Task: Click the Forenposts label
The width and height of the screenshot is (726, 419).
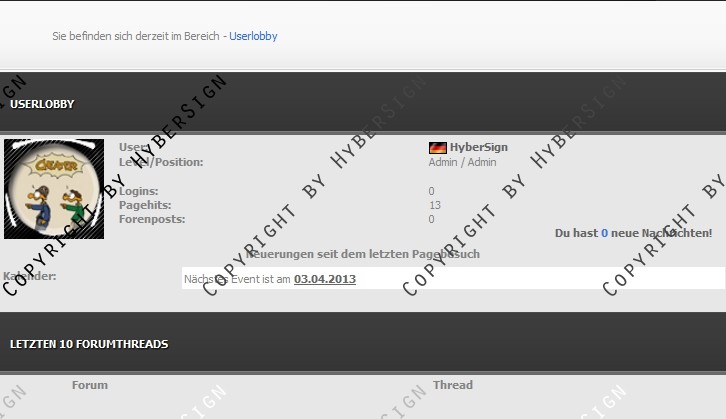Action: click(151, 219)
